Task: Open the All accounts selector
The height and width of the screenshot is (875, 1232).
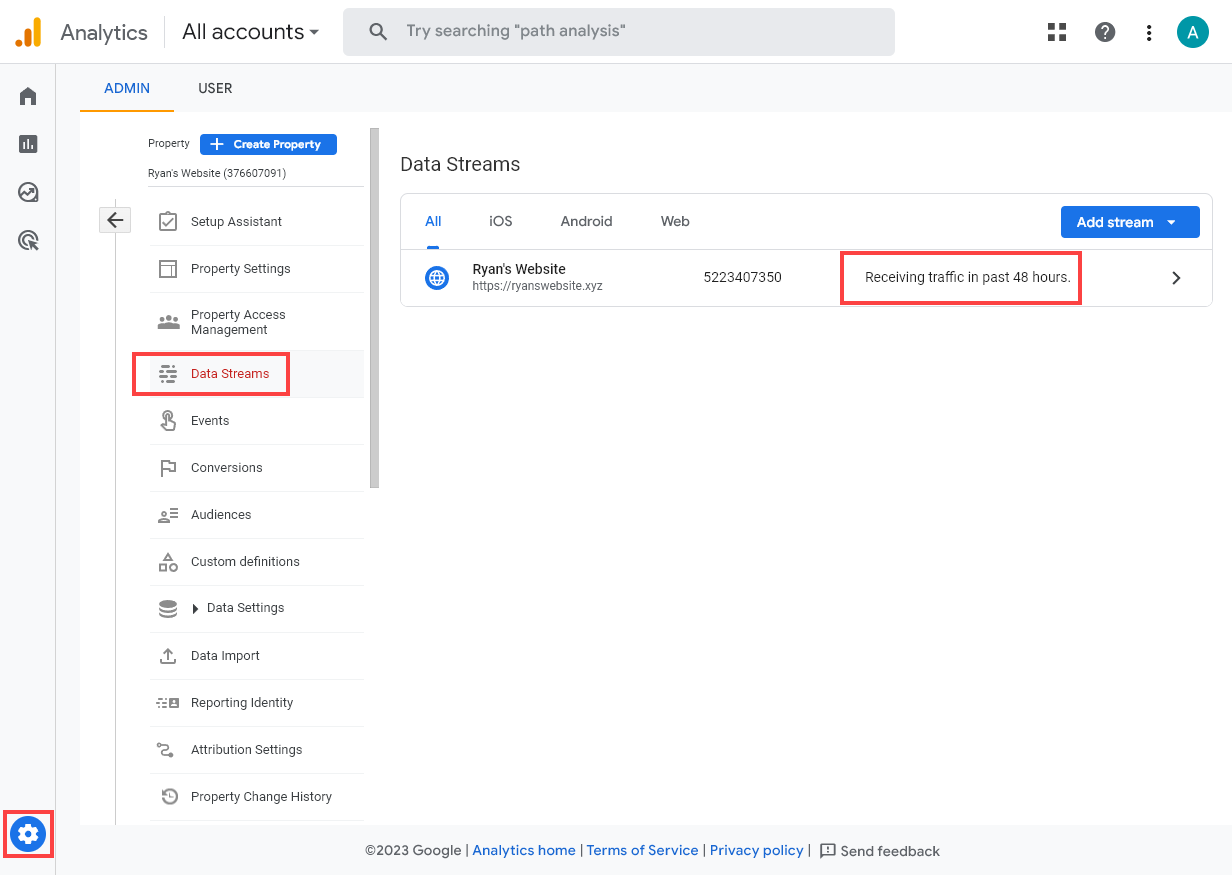Action: pos(249,31)
